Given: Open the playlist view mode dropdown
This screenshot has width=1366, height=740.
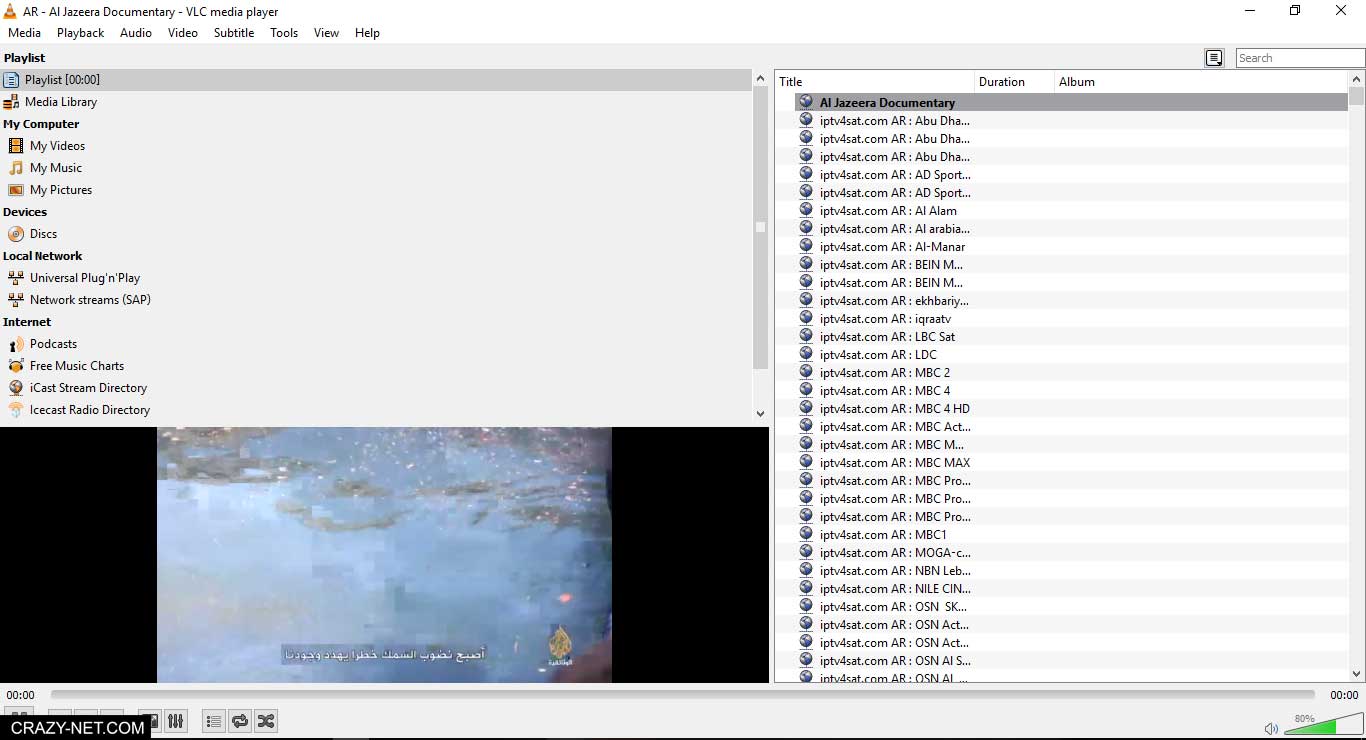Looking at the screenshot, I should point(1214,58).
